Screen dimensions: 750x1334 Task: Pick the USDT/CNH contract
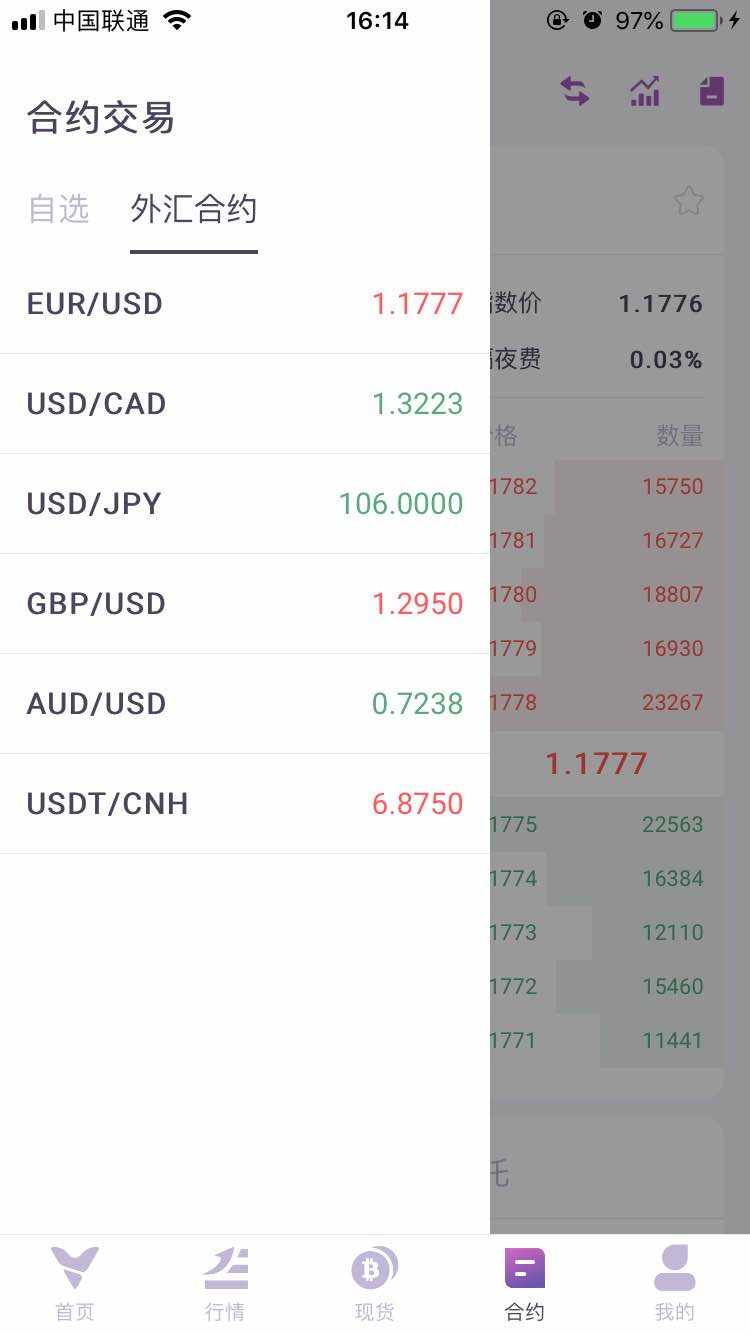point(244,804)
